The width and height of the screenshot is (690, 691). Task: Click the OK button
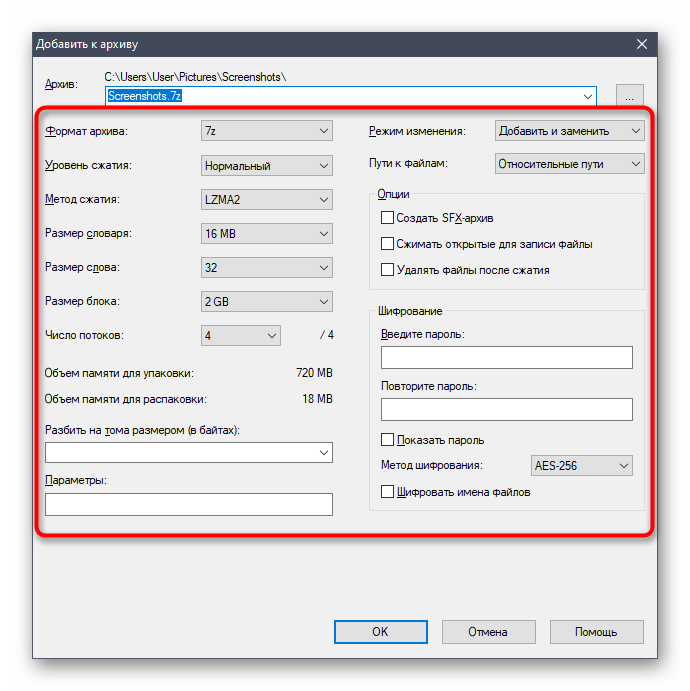[x=381, y=632]
